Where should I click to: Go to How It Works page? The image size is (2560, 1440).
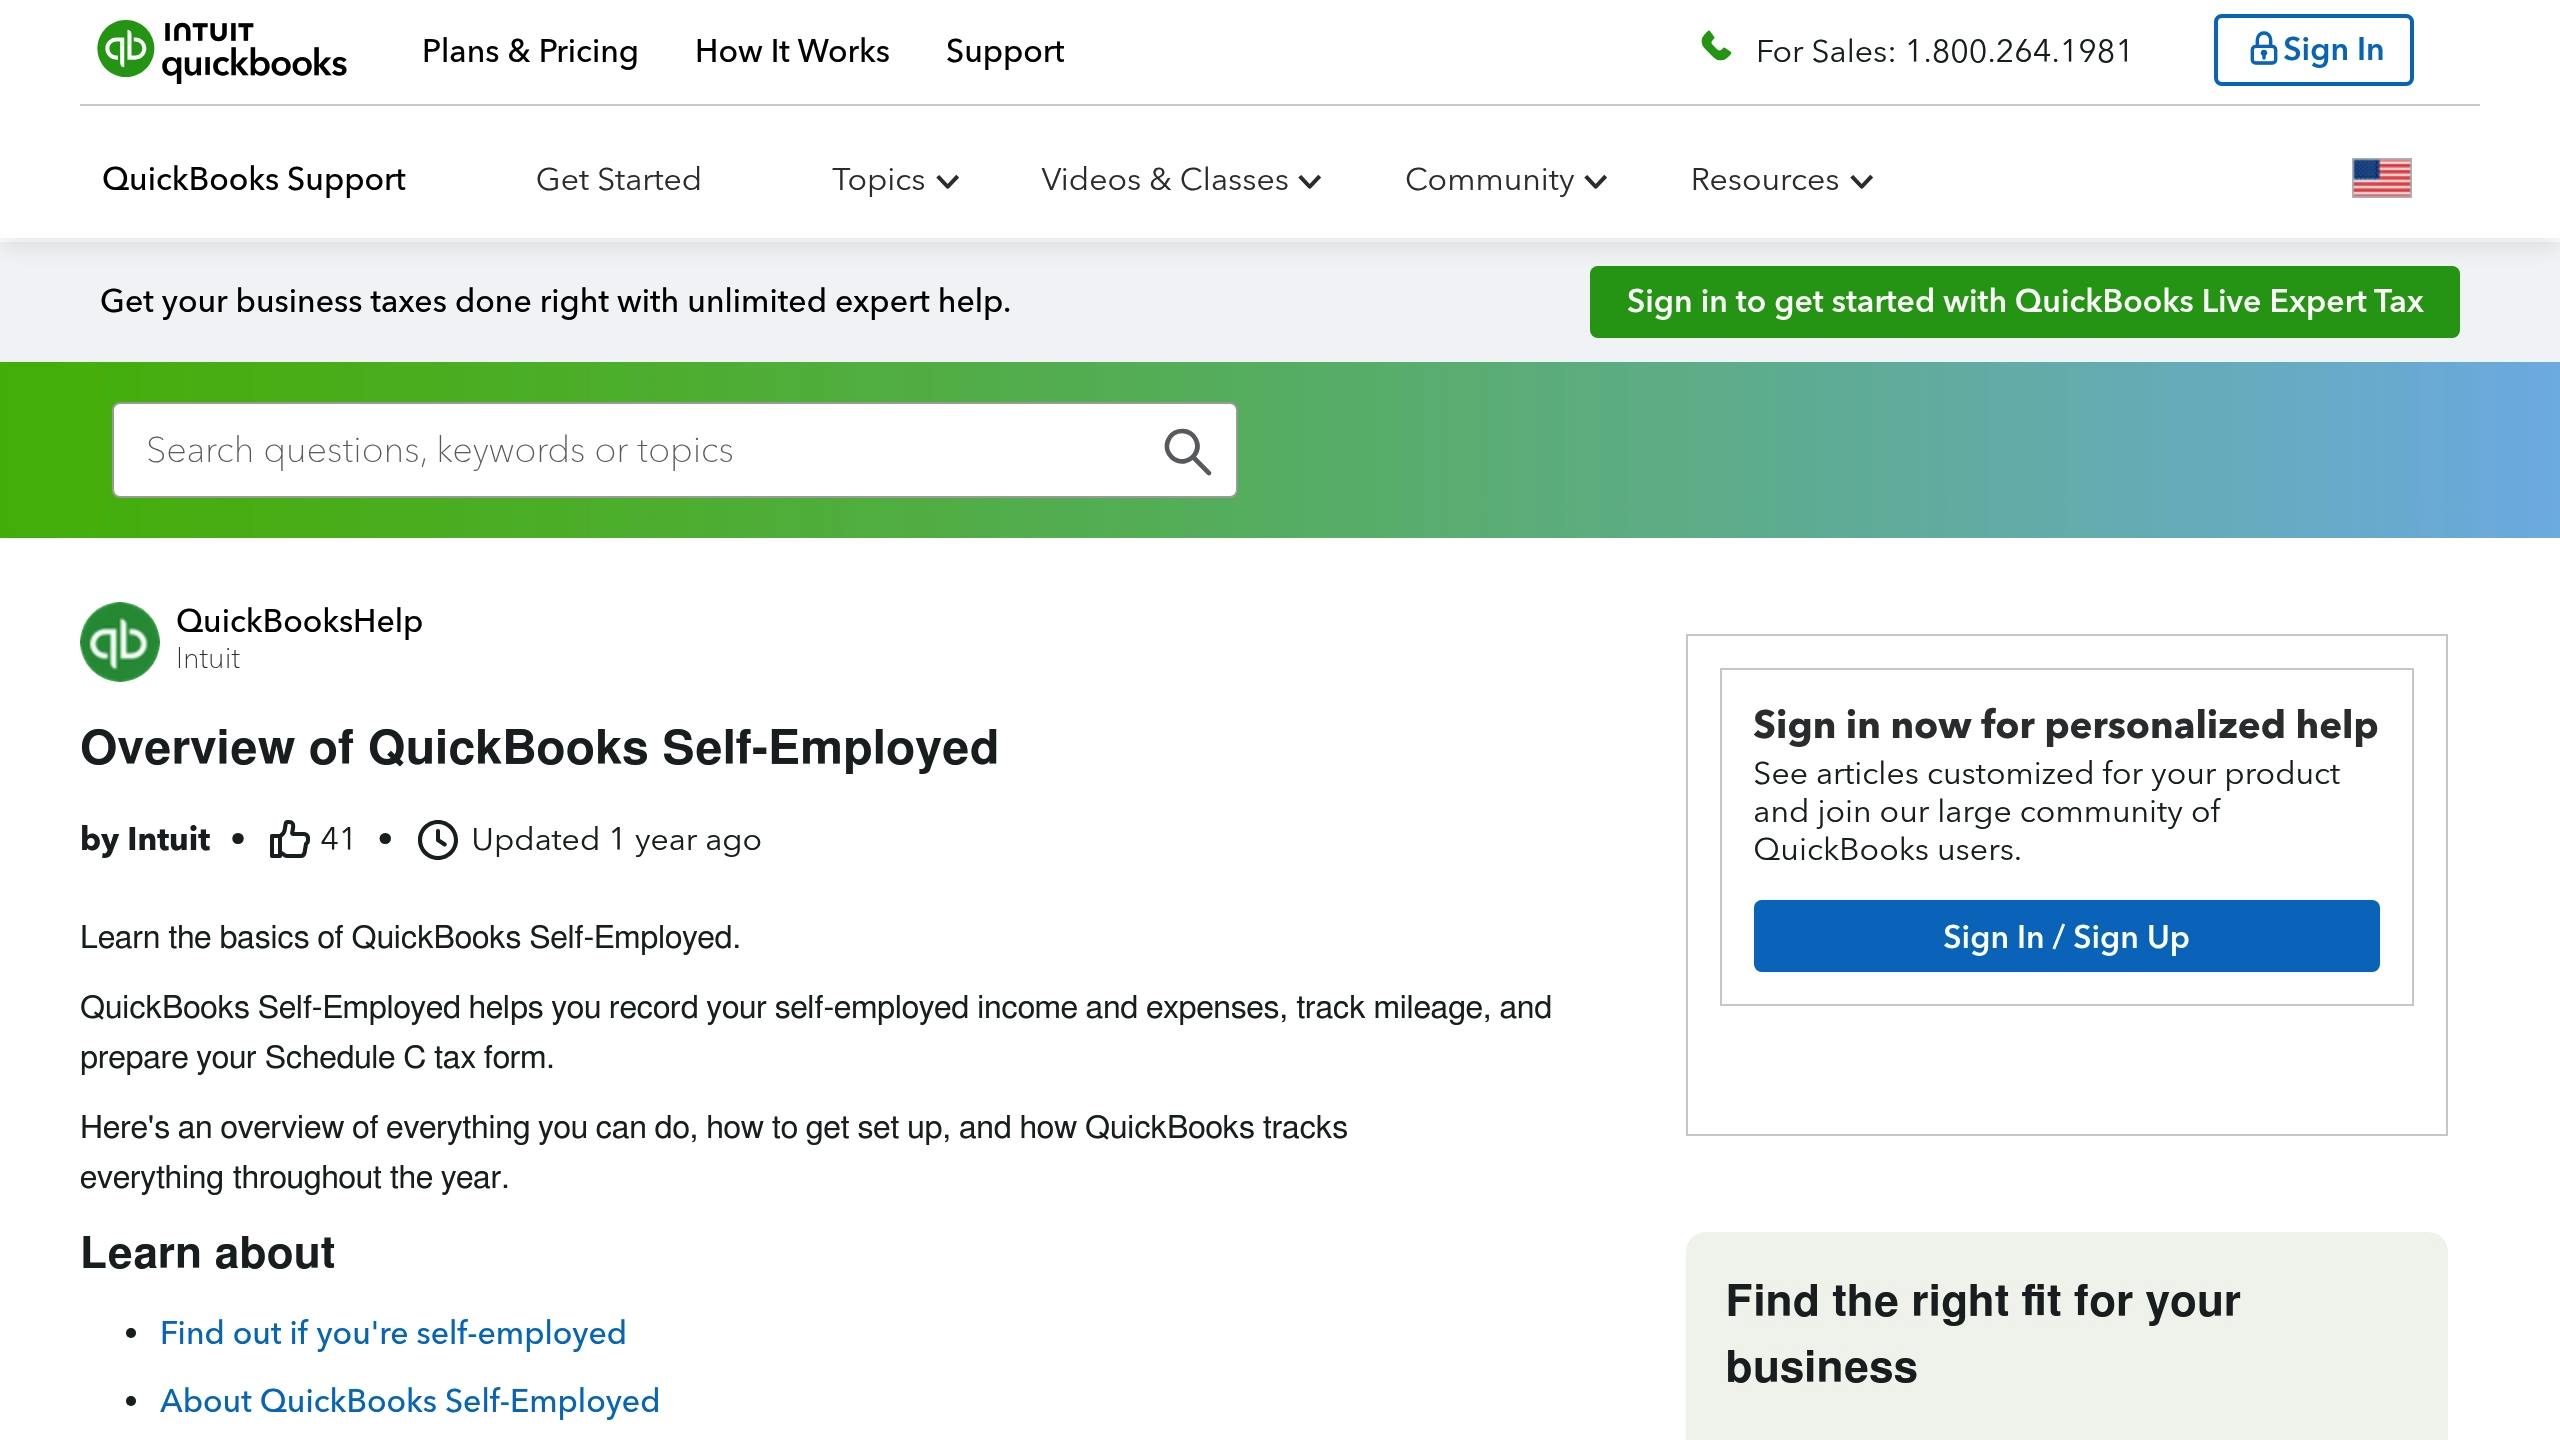pyautogui.click(x=792, y=51)
